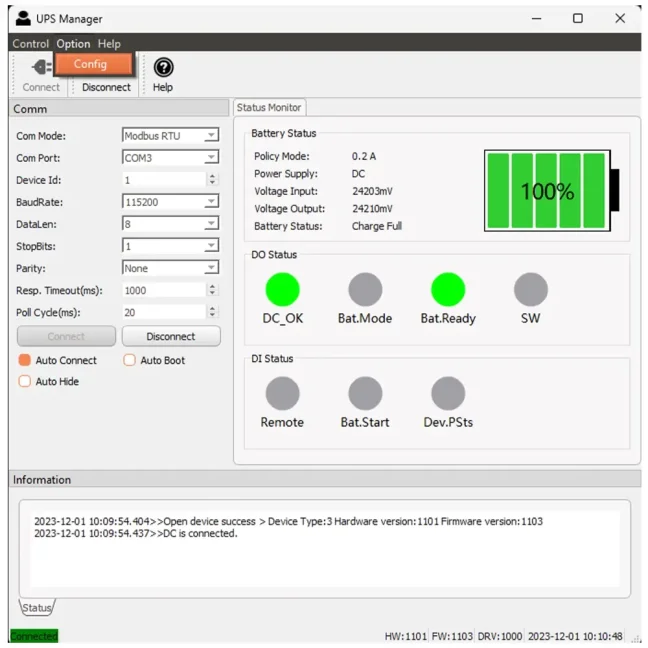Viewport: 648px width, 648px height.
Task: Click the SW status indicator
Action: [x=531, y=290]
